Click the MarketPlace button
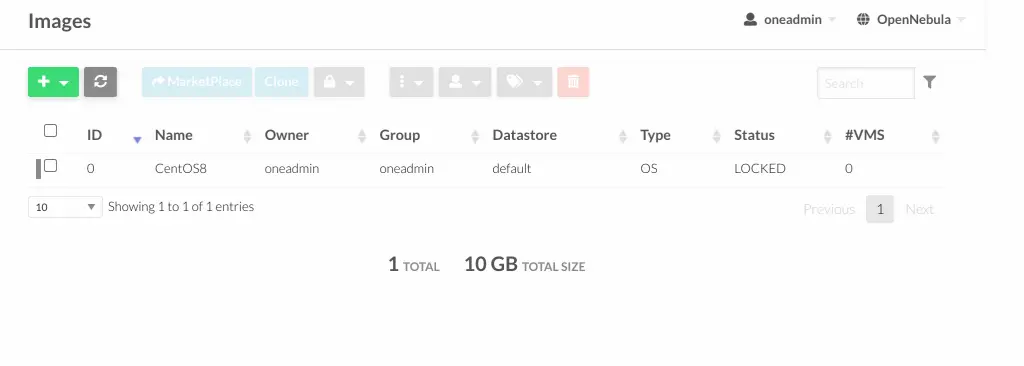Image resolution: width=1024 pixels, height=366 pixels. click(x=197, y=82)
